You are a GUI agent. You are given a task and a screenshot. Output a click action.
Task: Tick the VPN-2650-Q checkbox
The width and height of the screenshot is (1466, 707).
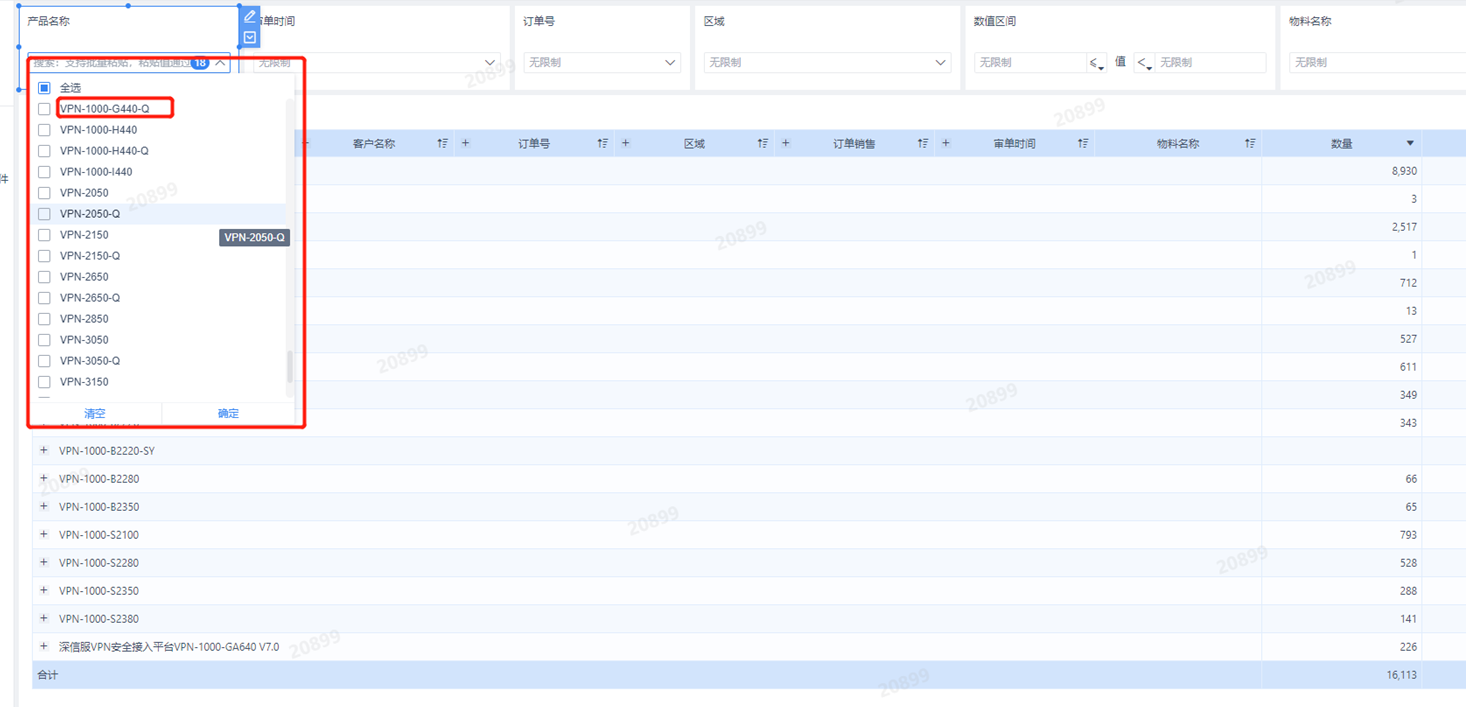tap(44, 298)
